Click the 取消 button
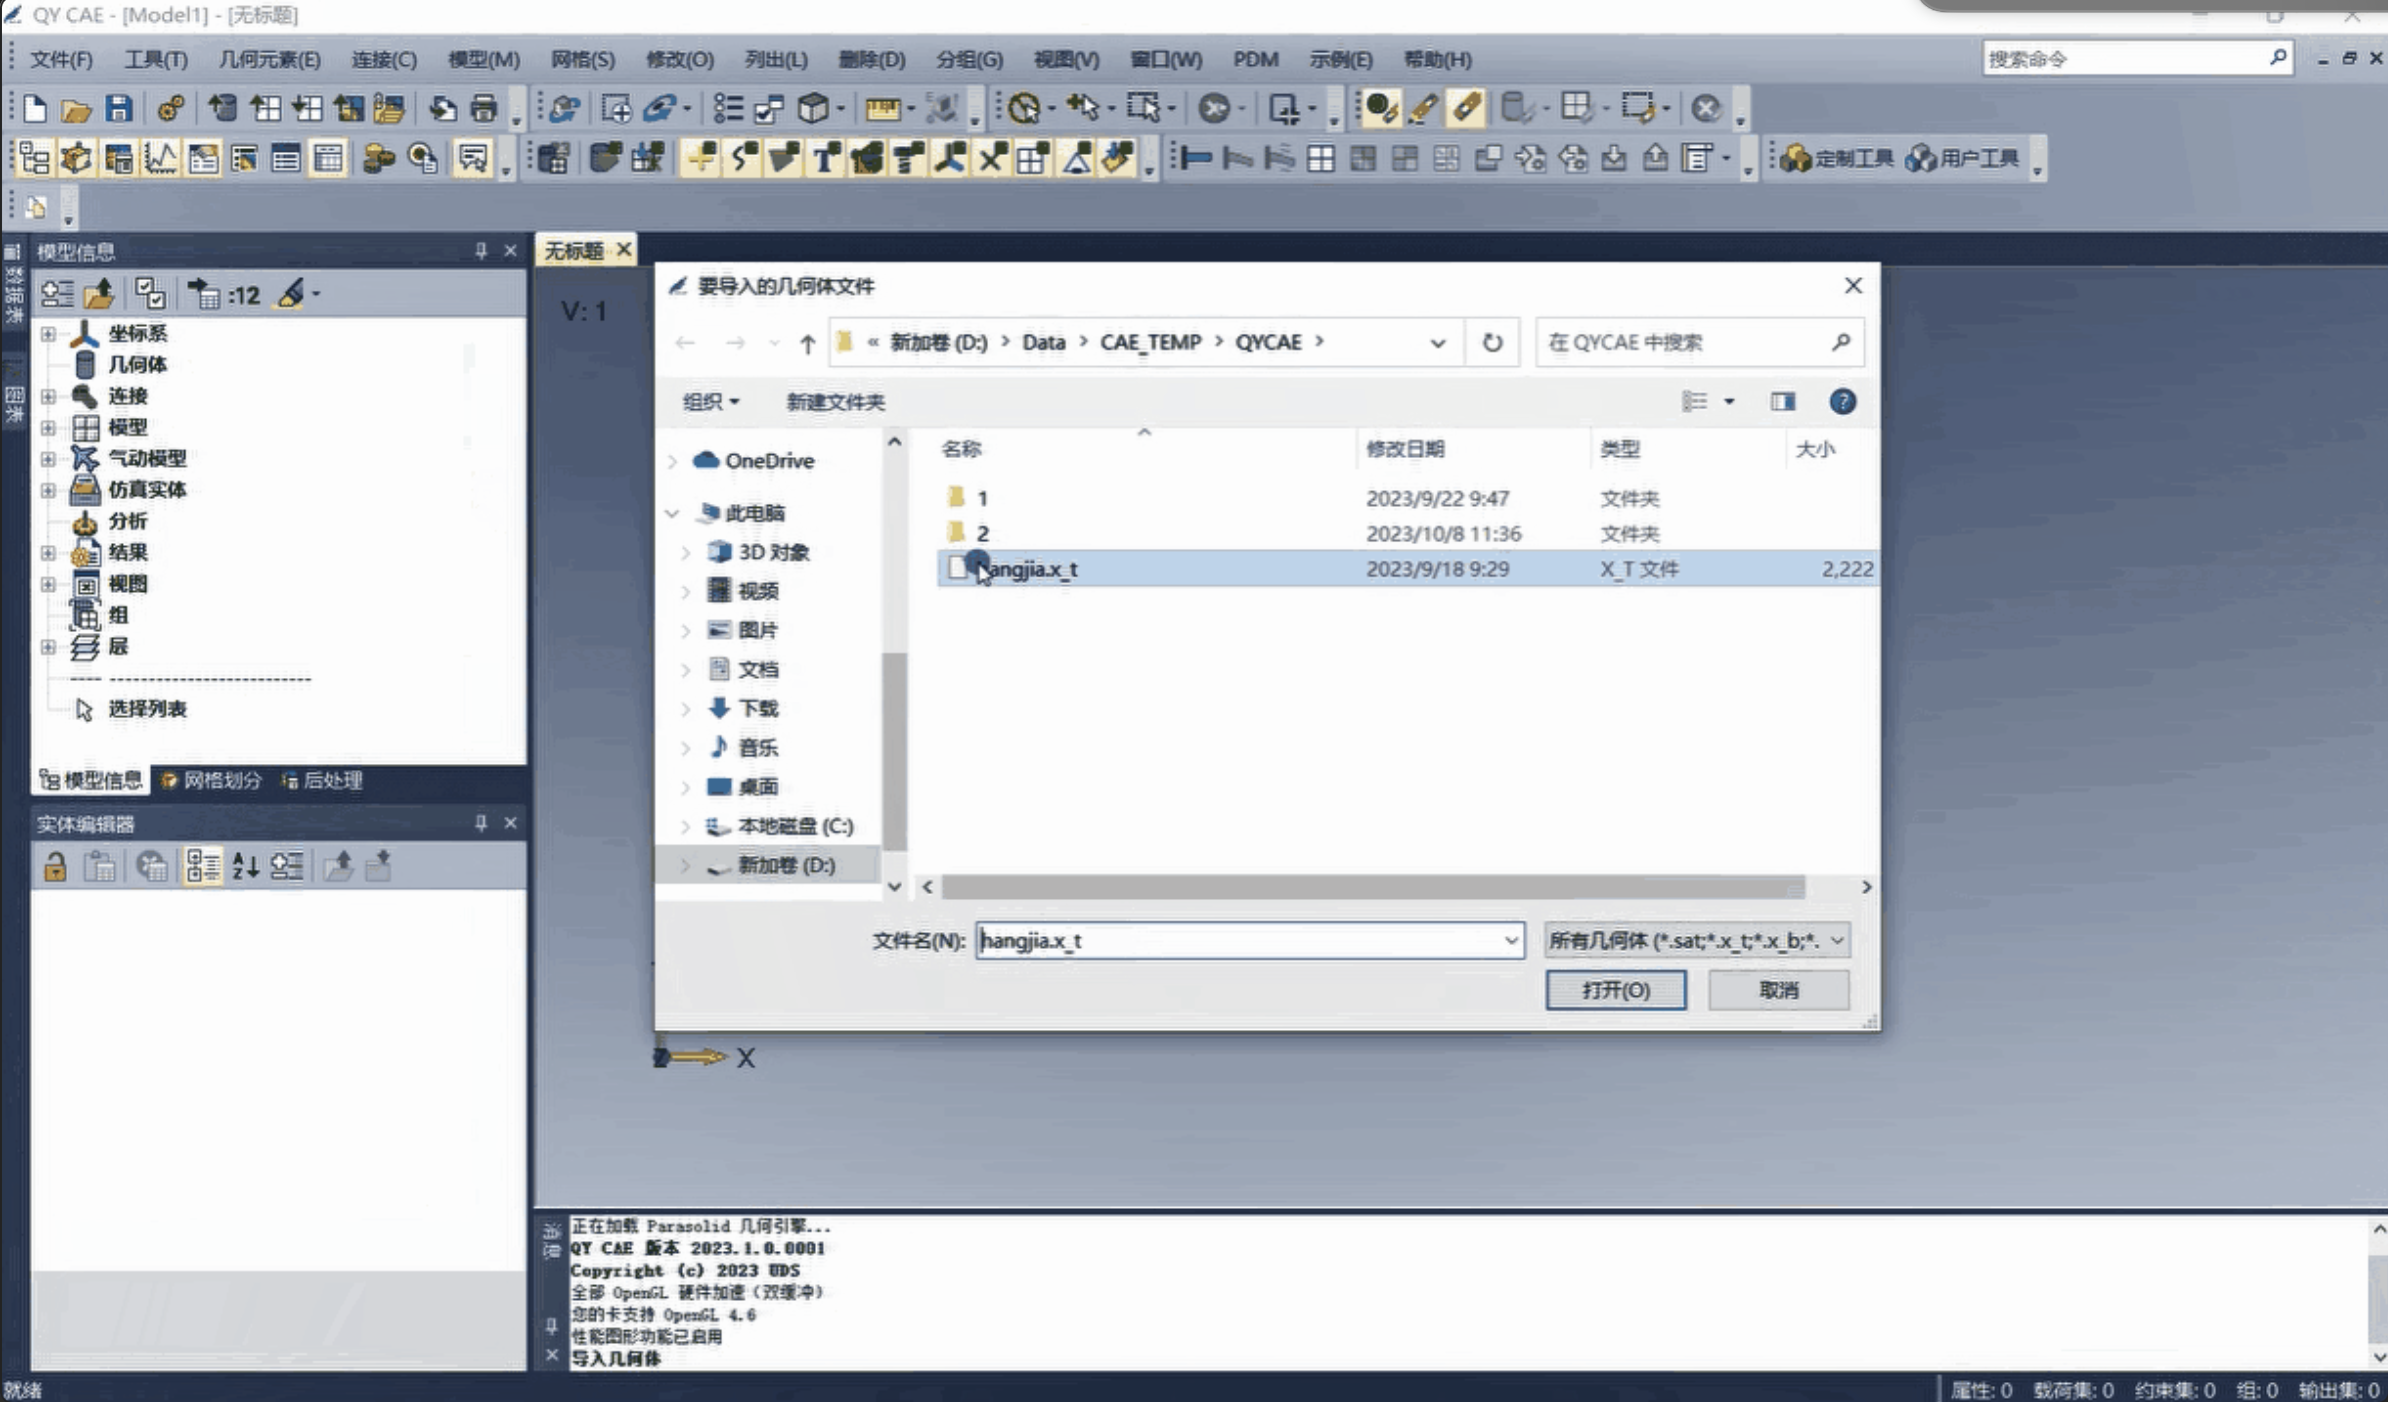2388x1402 pixels. pyautogui.click(x=1778, y=989)
